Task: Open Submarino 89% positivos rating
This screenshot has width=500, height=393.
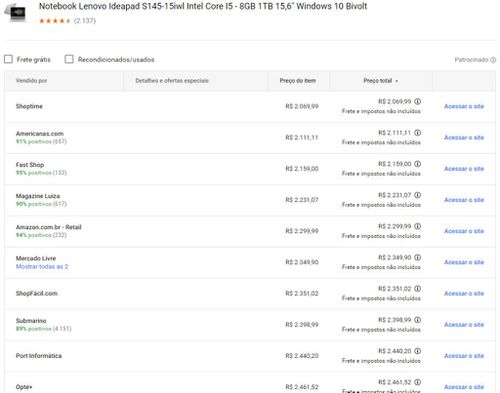Action: 44,329
